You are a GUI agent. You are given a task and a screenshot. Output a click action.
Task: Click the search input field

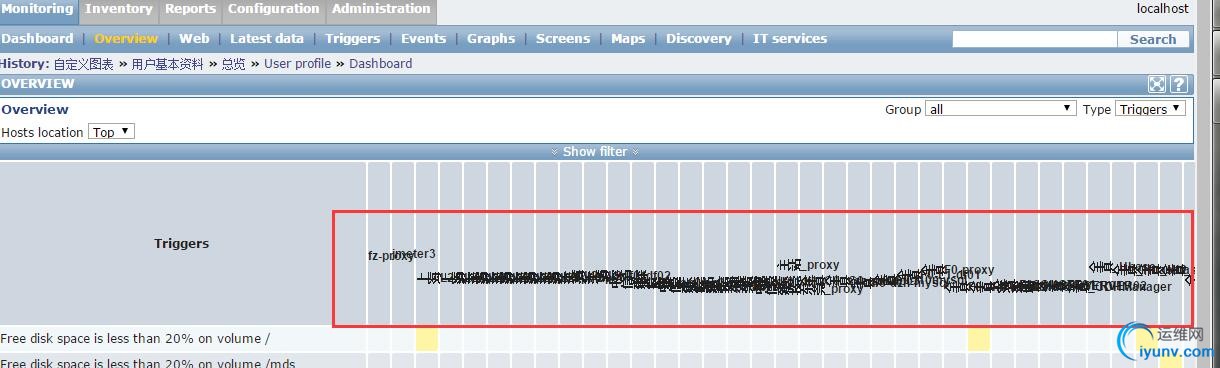click(x=1034, y=39)
